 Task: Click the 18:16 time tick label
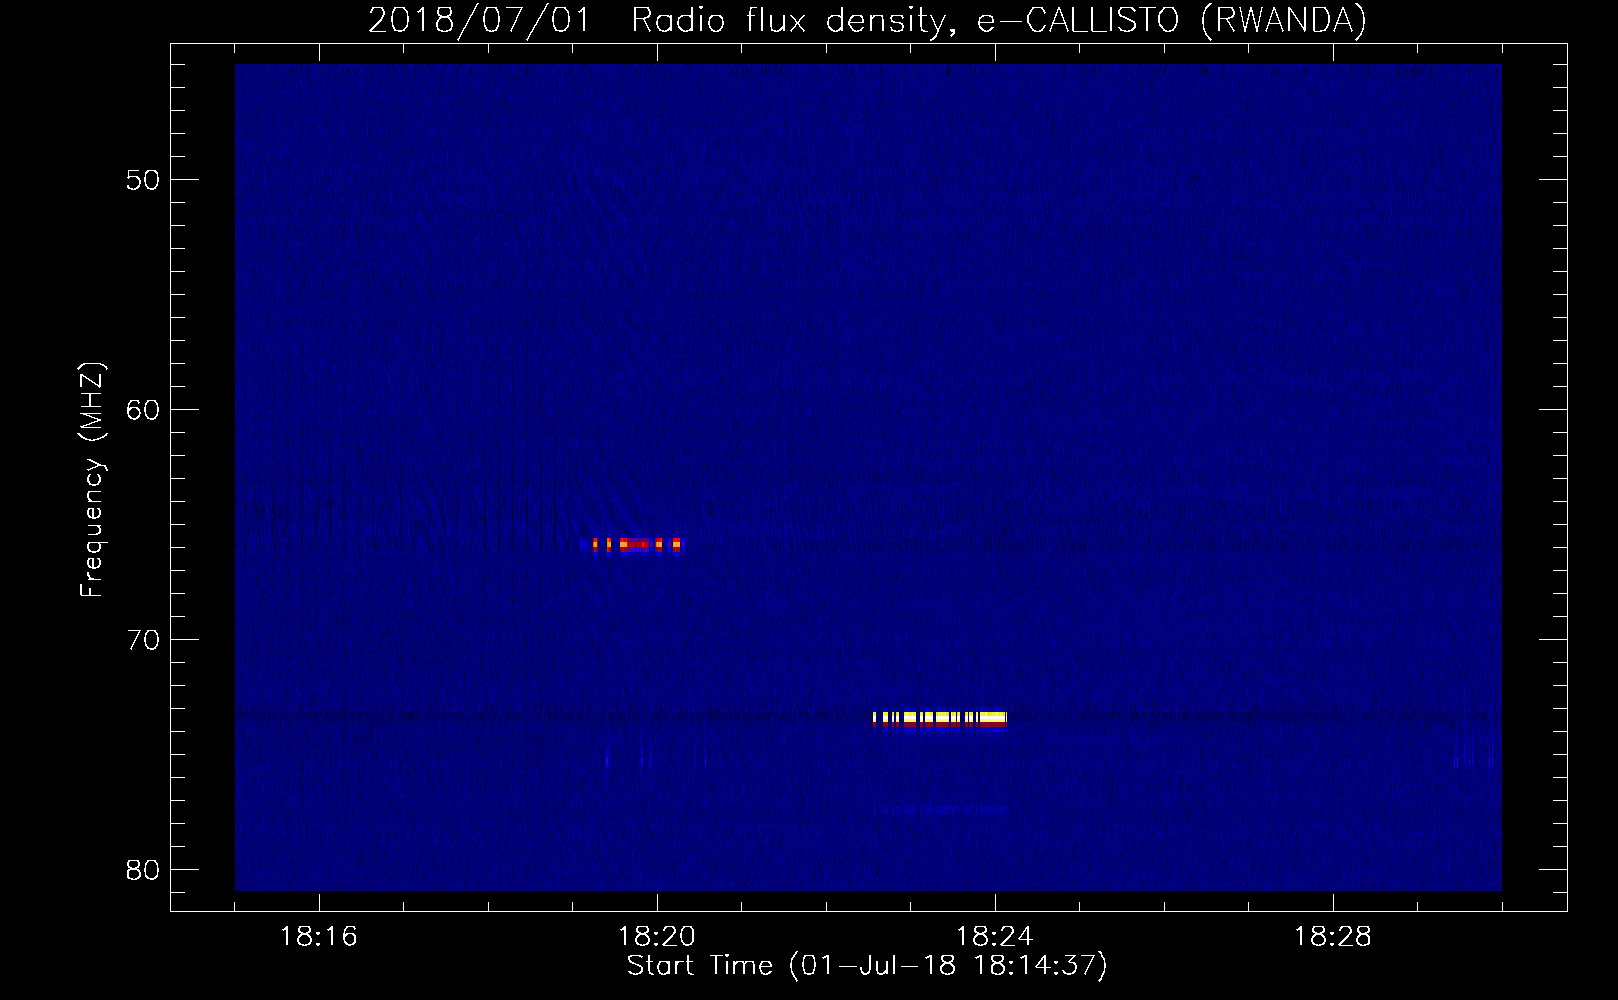(x=319, y=937)
